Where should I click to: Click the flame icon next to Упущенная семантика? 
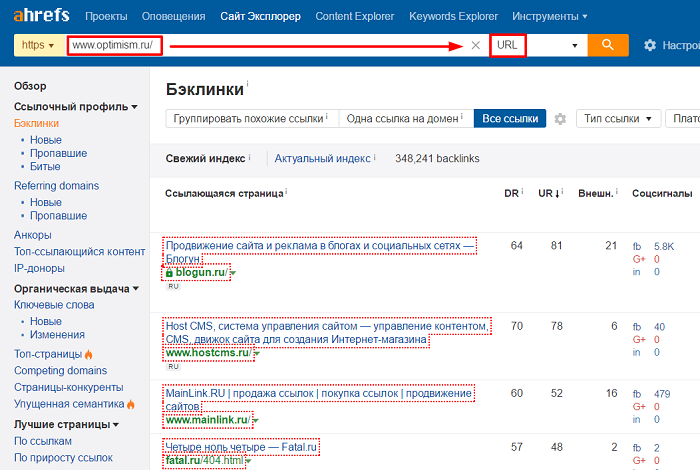(x=131, y=404)
